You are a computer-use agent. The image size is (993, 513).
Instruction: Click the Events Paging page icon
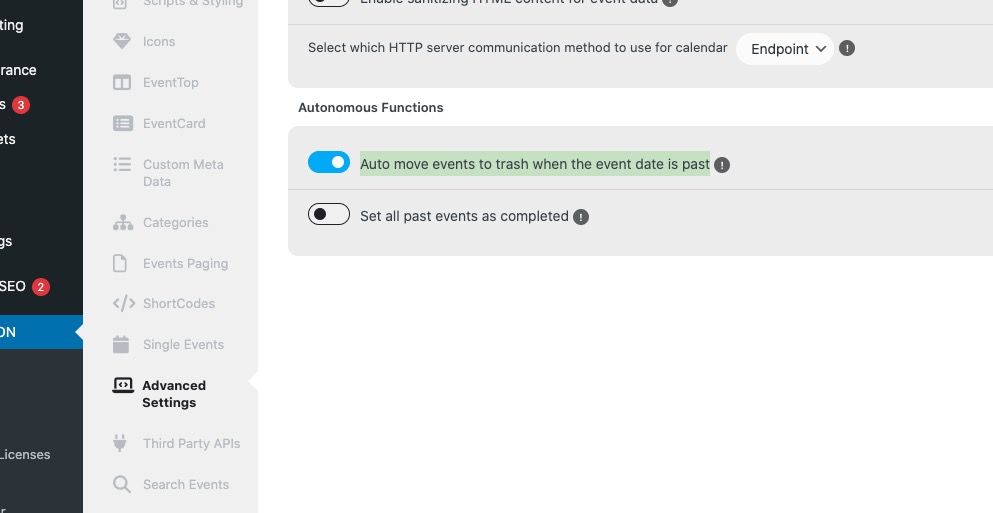[120, 263]
